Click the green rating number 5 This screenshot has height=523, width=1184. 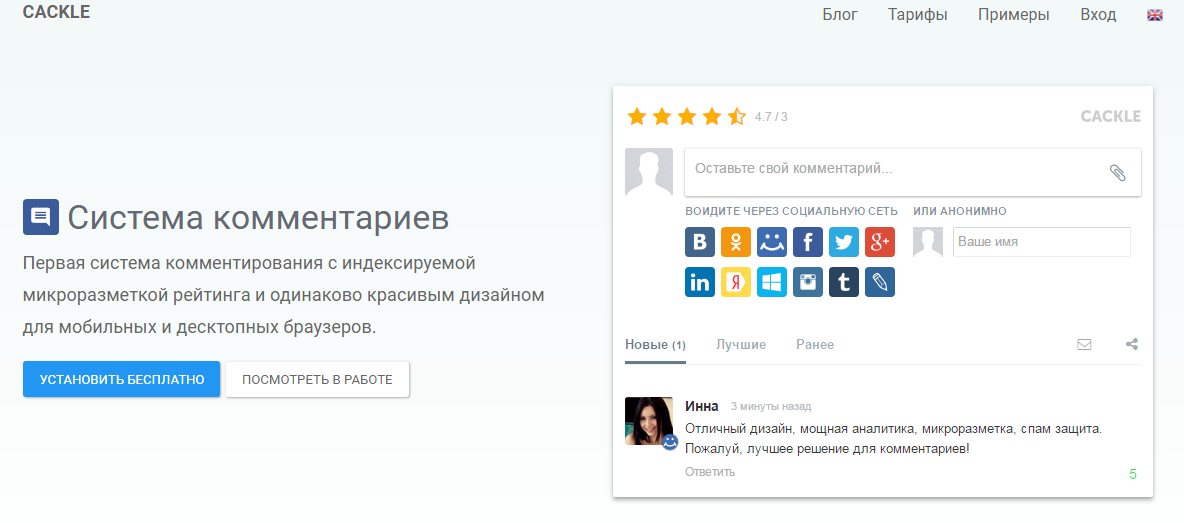(x=1133, y=475)
